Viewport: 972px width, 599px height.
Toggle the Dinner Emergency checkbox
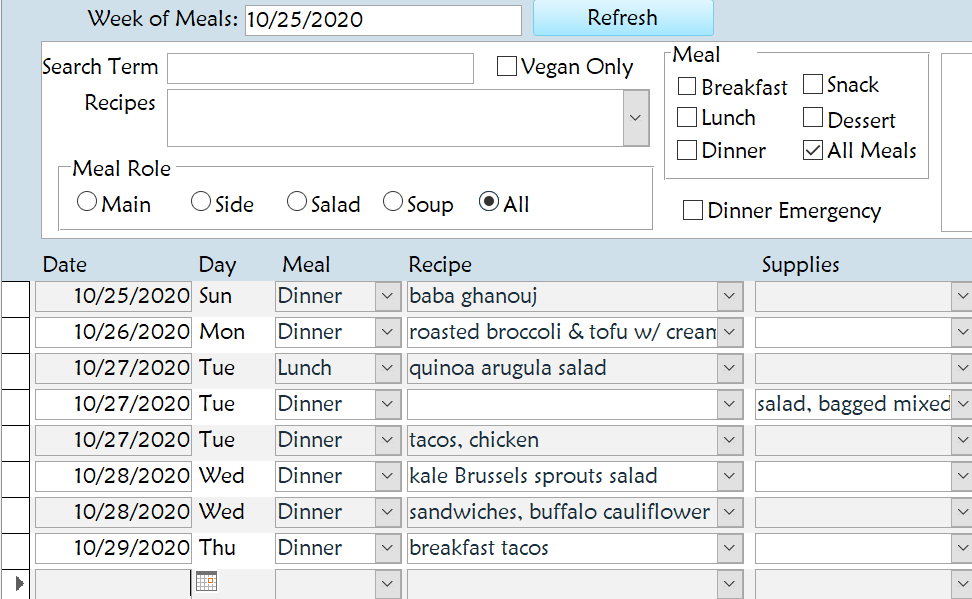(692, 211)
